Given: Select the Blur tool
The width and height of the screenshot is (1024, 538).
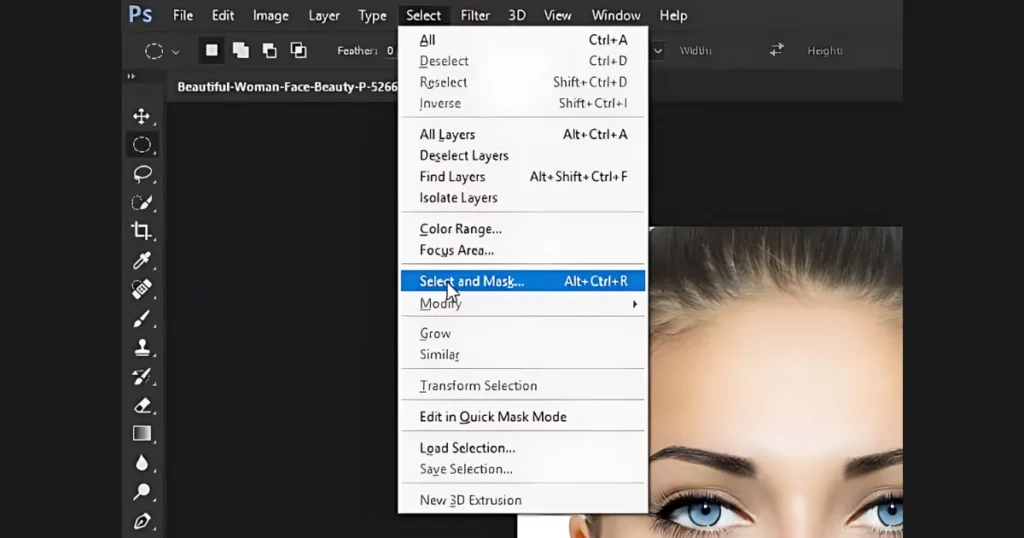Looking at the screenshot, I should pos(142,463).
